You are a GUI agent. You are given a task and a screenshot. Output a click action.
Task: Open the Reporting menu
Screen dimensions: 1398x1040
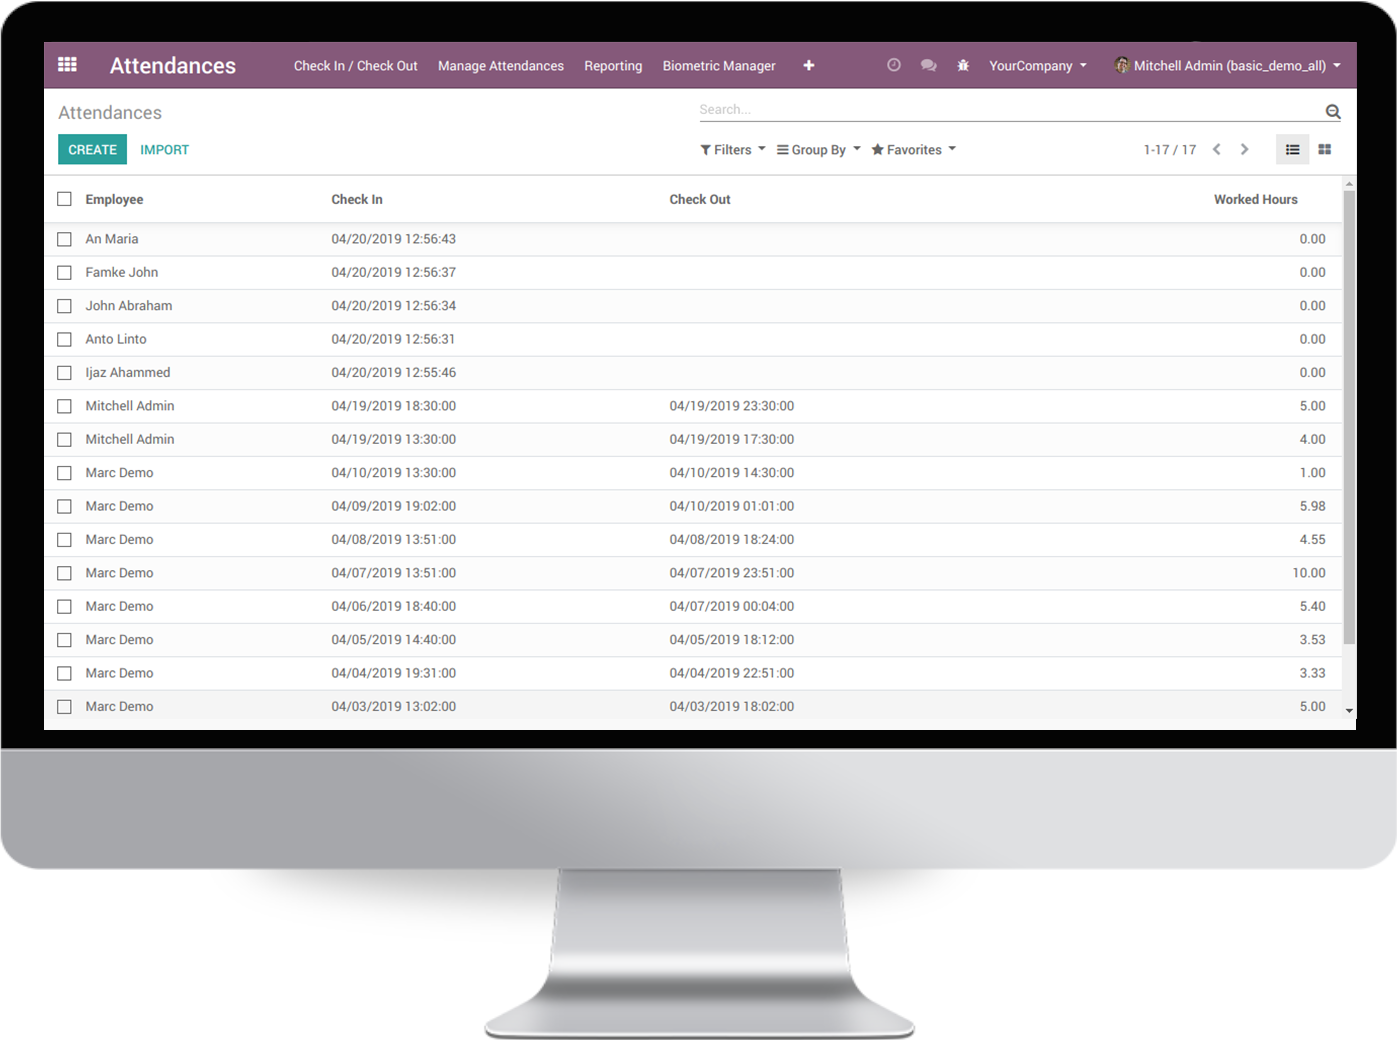613,66
